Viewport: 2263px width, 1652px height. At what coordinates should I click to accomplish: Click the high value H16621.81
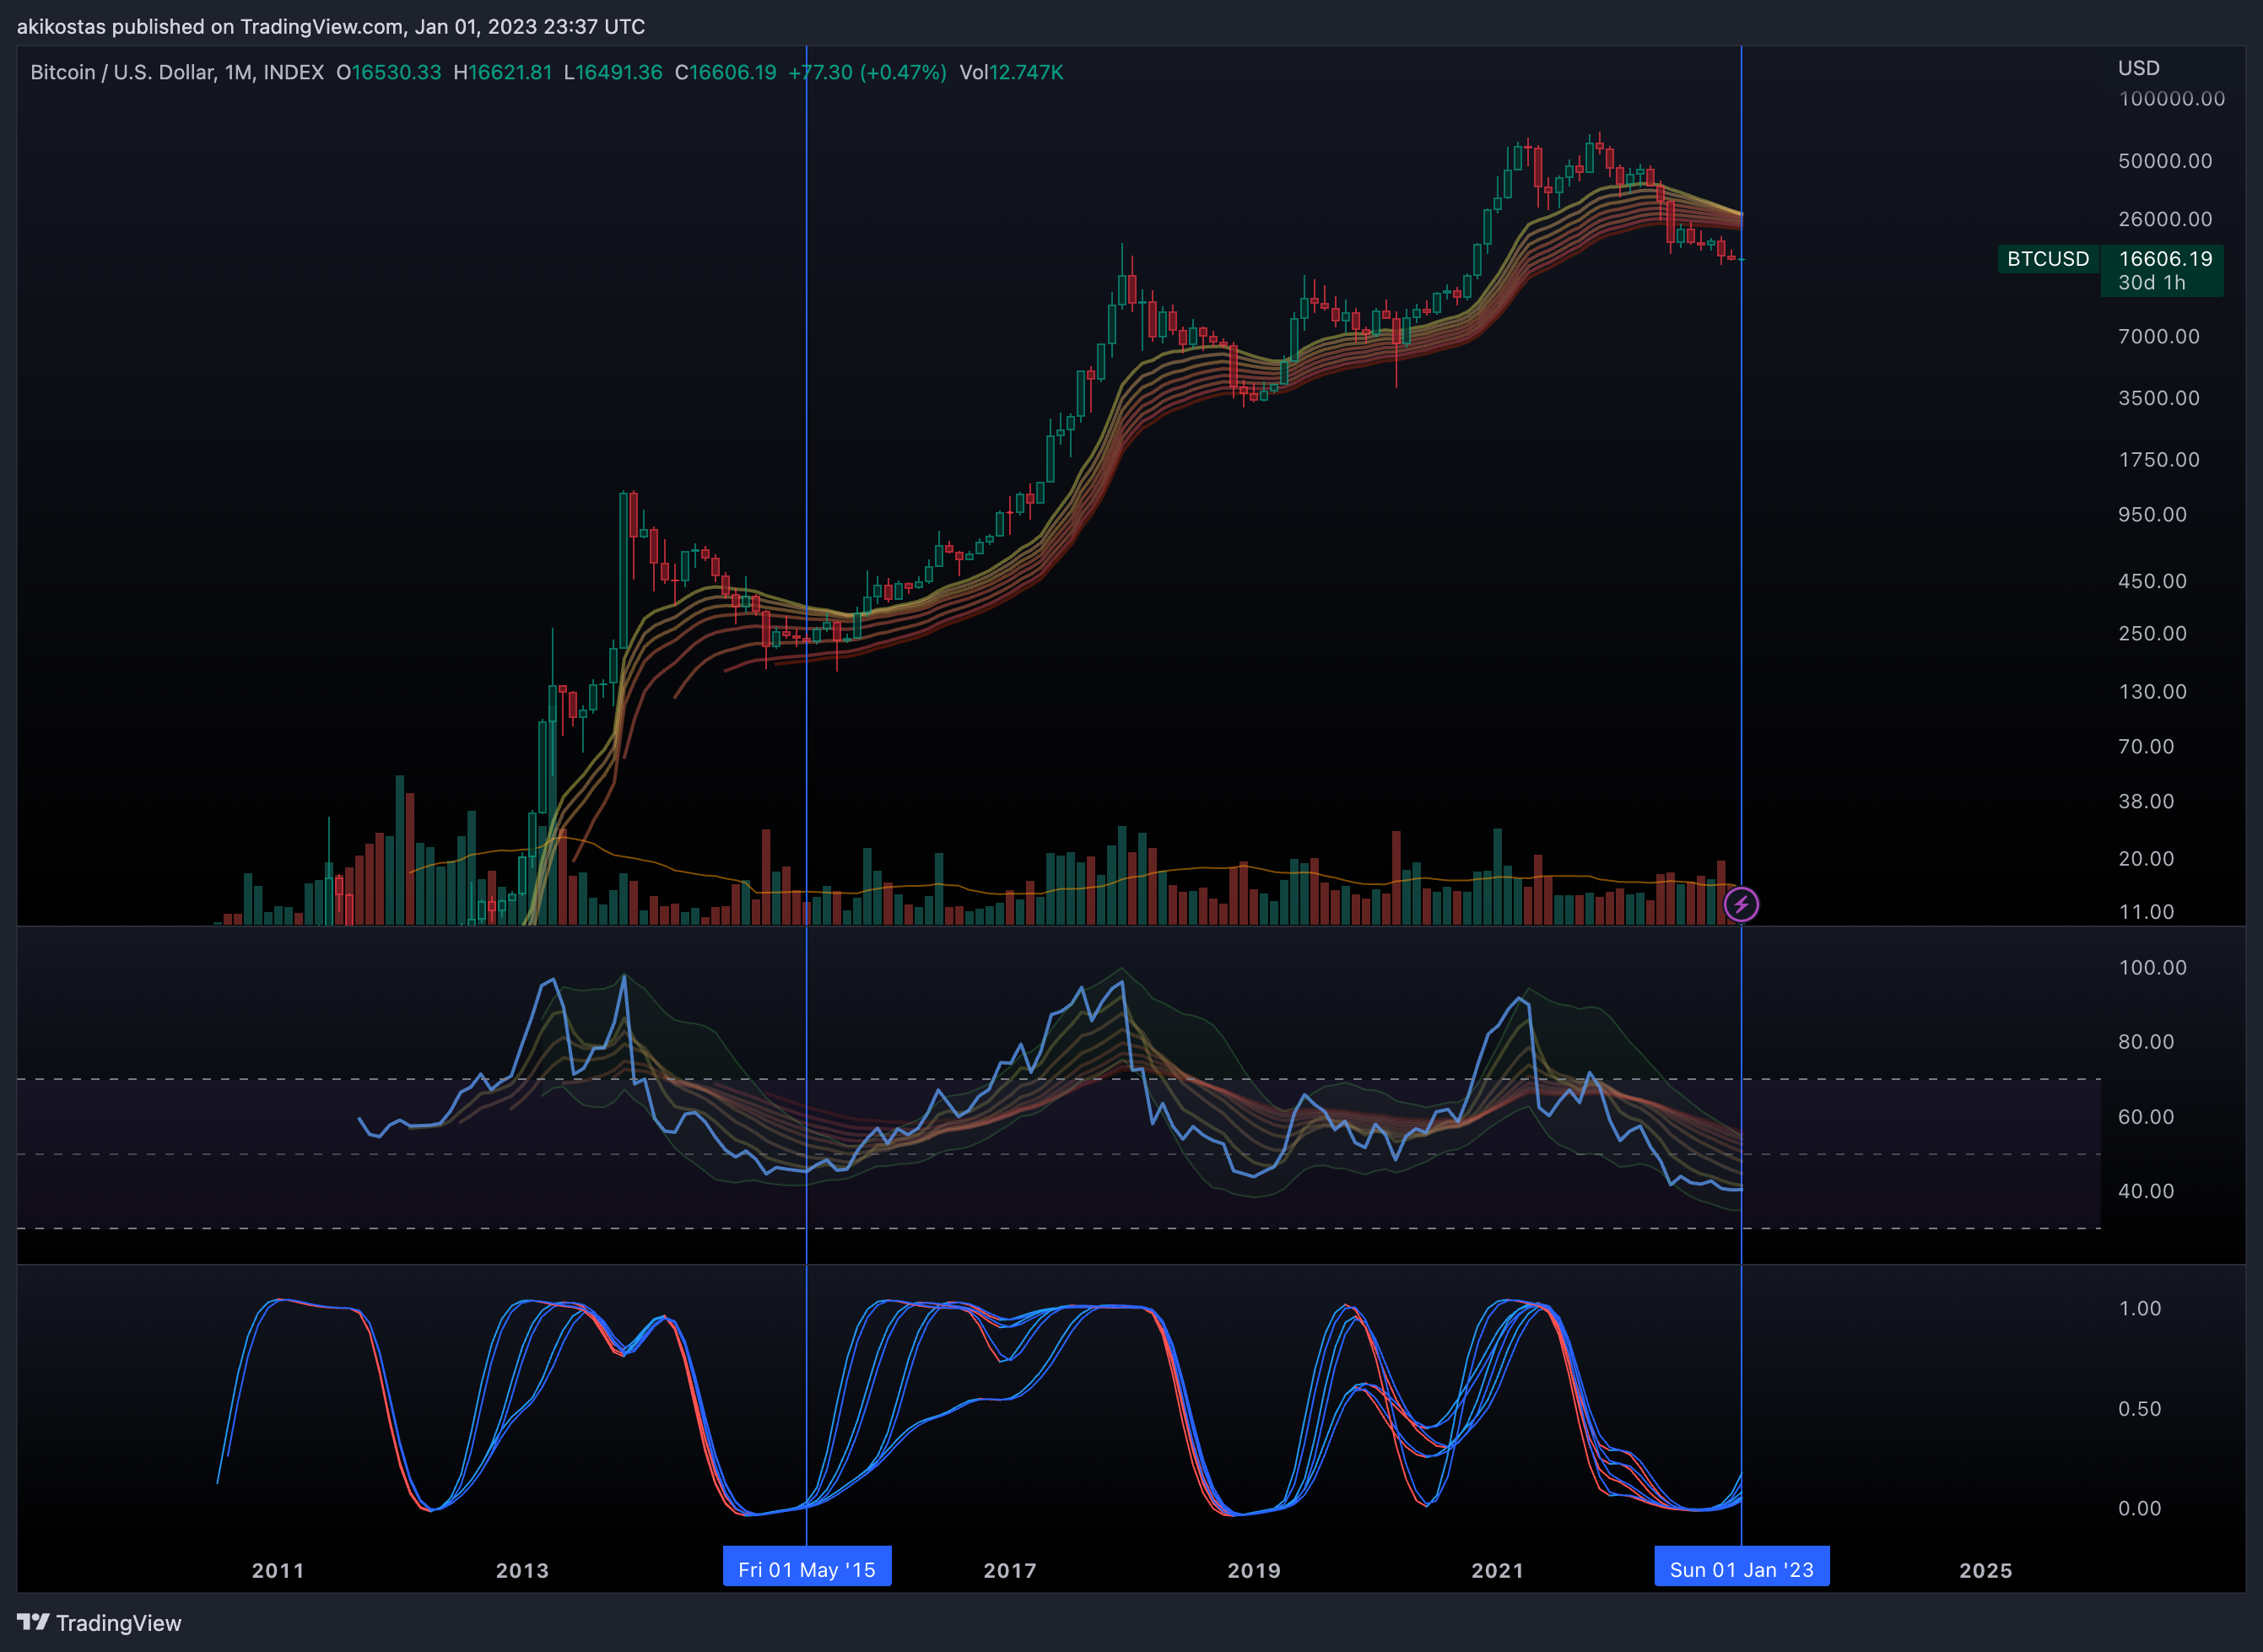pyautogui.click(x=503, y=73)
